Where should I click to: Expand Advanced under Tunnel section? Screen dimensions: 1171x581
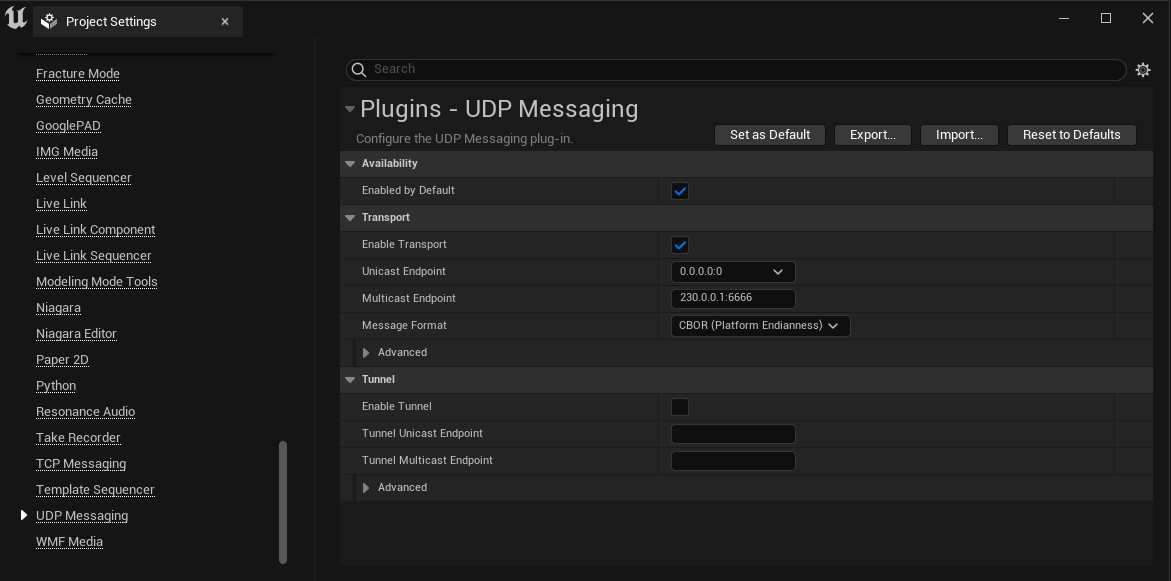pyautogui.click(x=366, y=488)
